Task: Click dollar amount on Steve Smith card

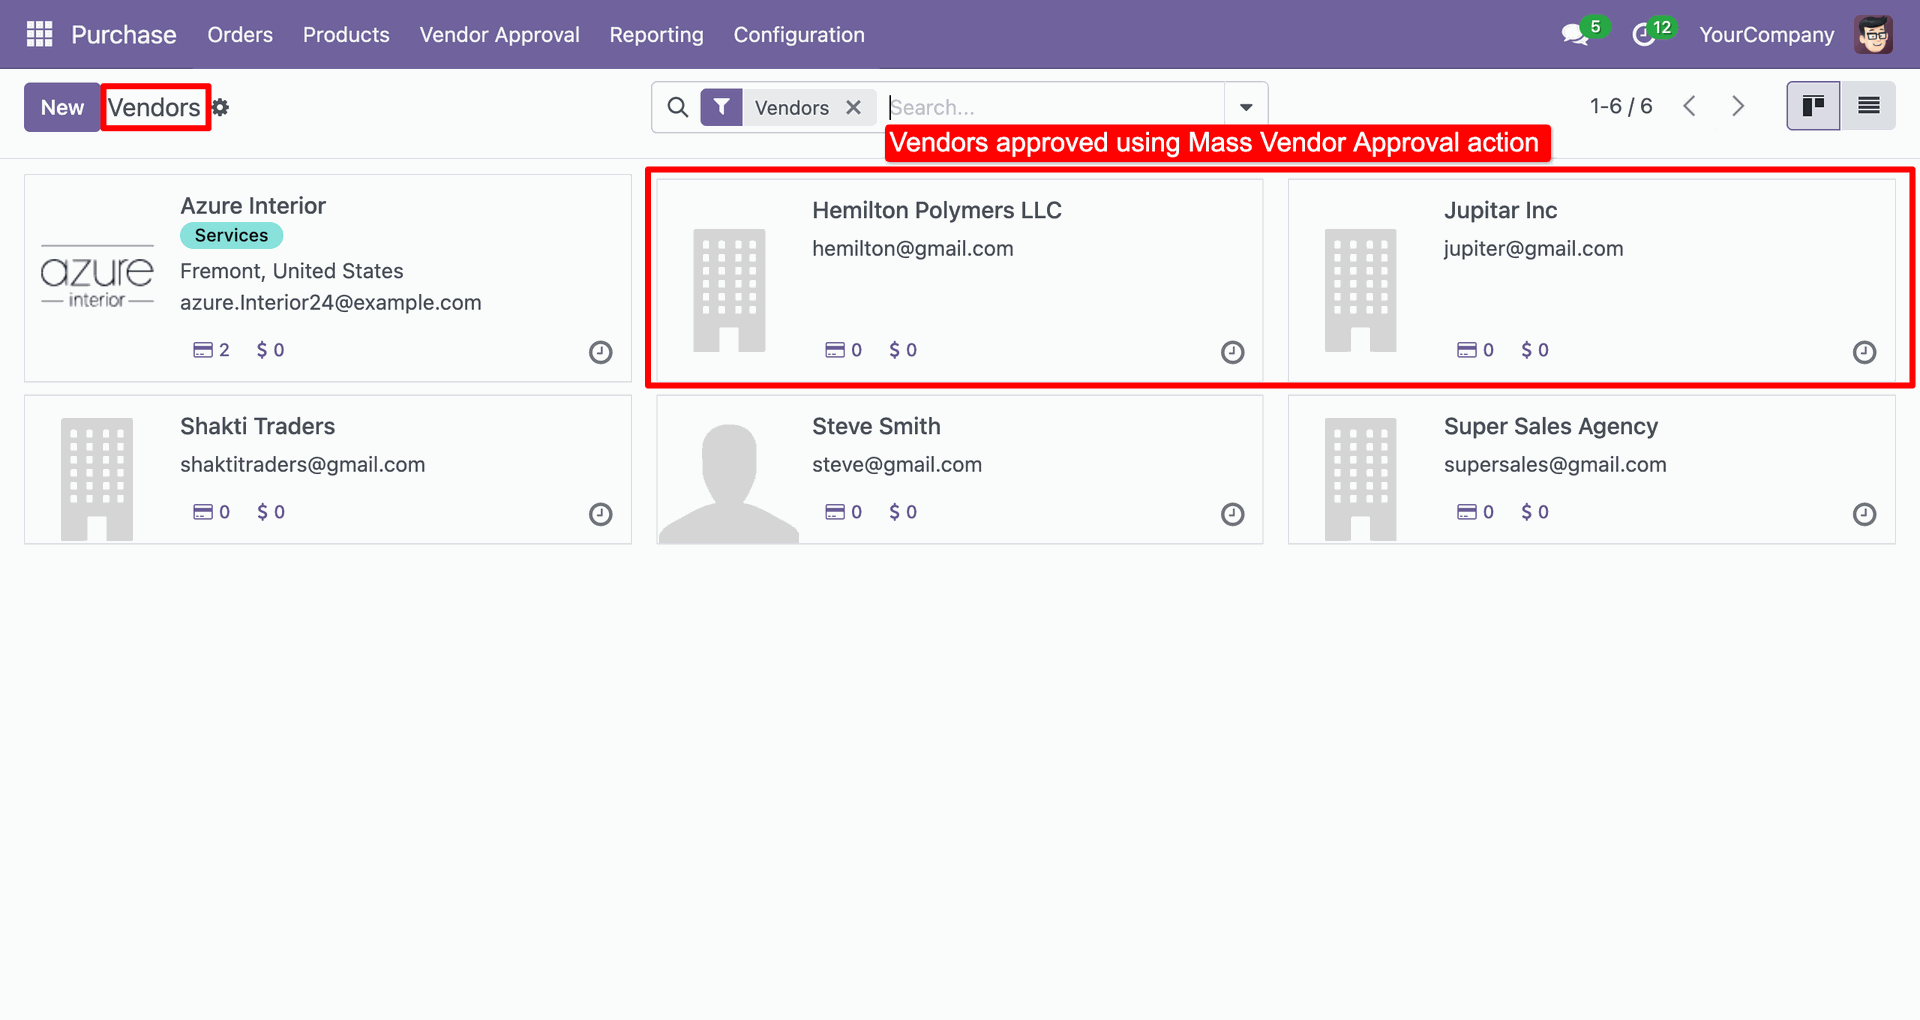Action: point(903,512)
